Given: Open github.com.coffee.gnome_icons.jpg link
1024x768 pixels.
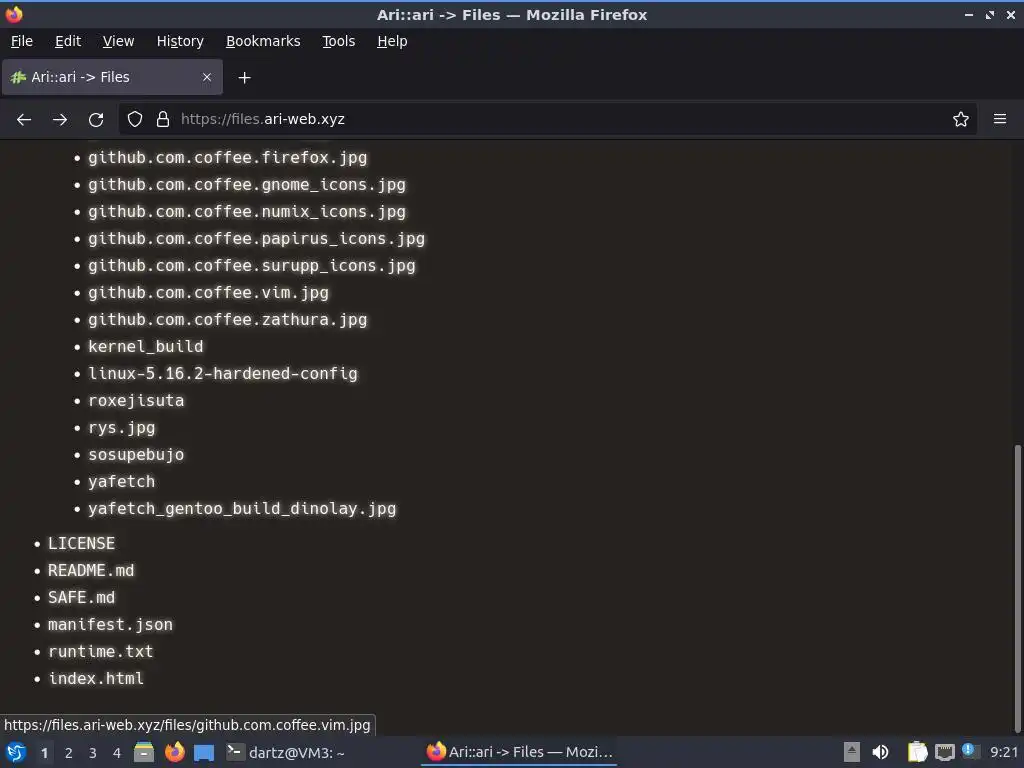Looking at the screenshot, I should point(247,185).
